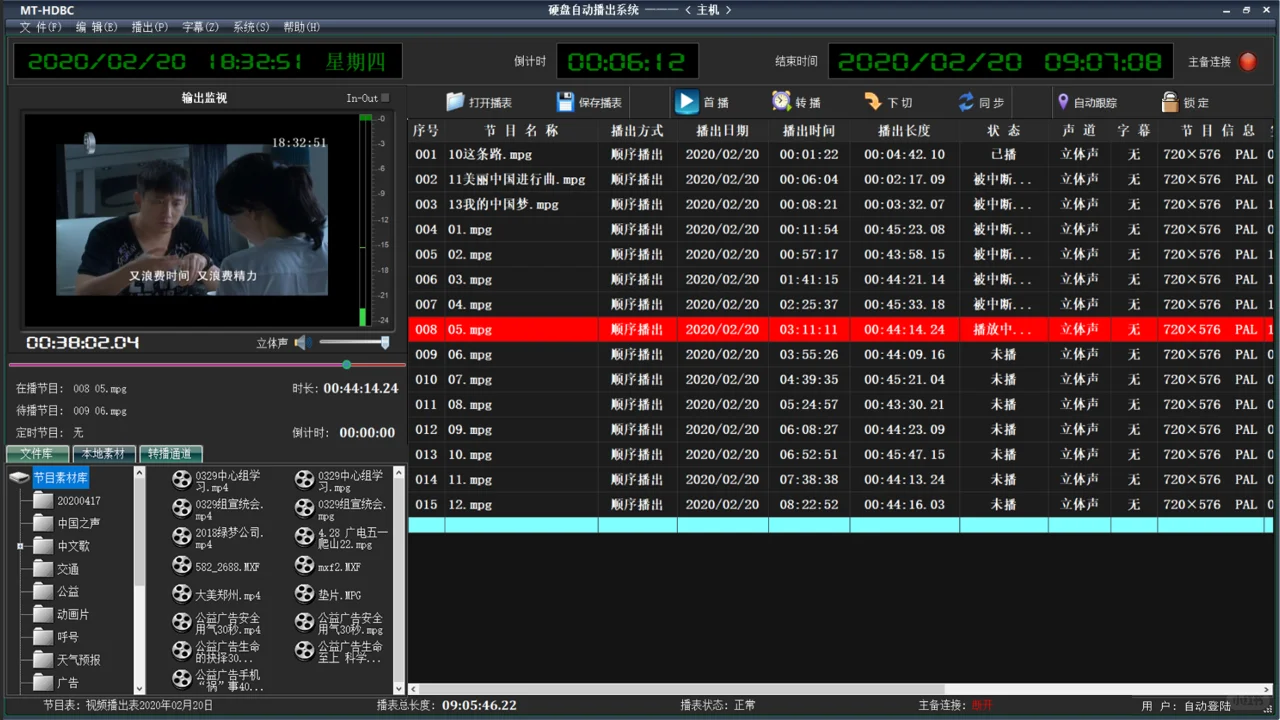Click the 播出长度 column header
The image size is (1280, 720).
point(905,131)
